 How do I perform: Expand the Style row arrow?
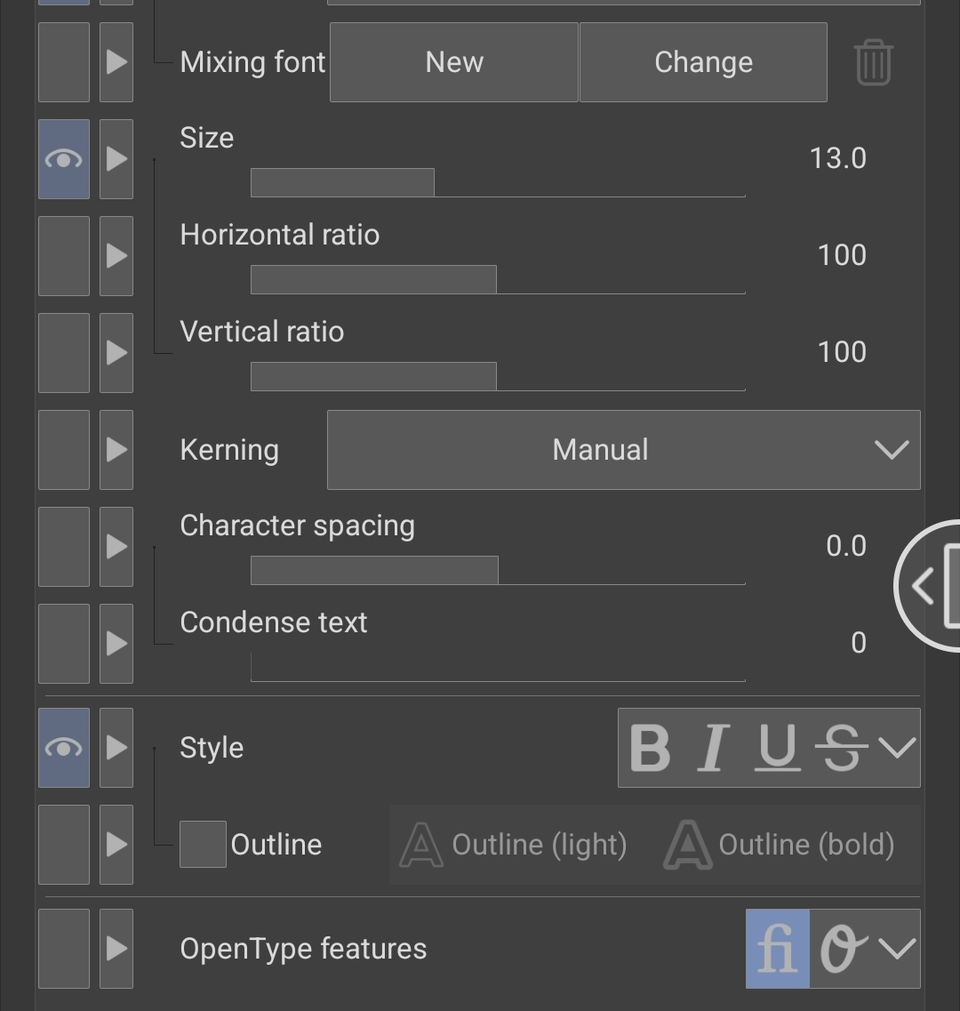point(117,748)
